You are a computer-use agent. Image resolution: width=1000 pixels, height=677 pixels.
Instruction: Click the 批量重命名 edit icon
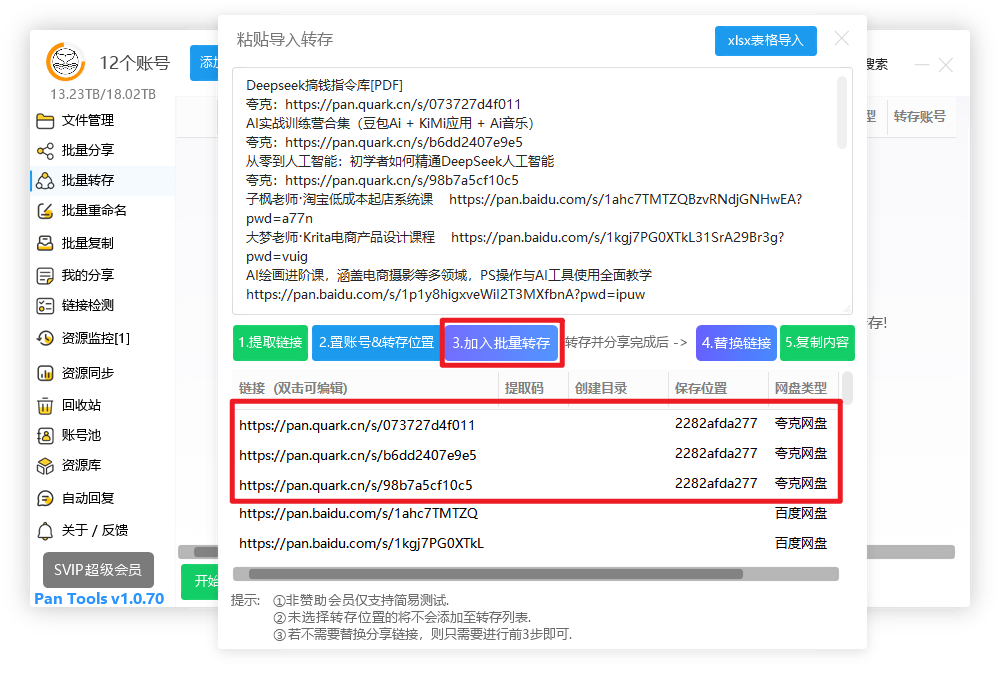pos(45,210)
